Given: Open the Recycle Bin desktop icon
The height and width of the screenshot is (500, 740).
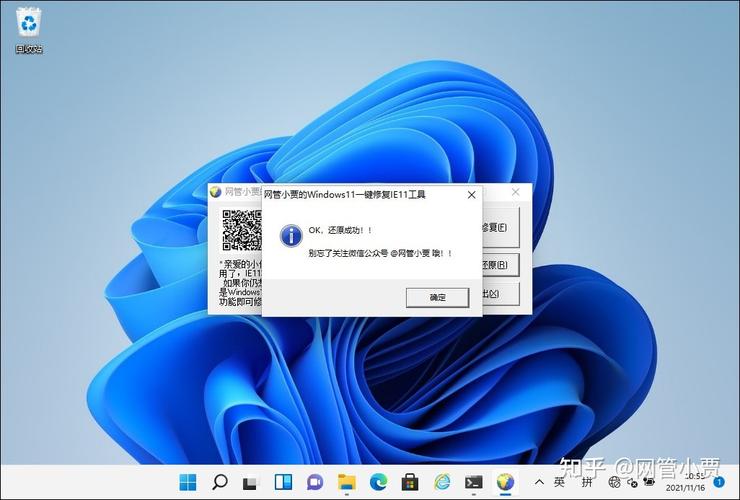Looking at the screenshot, I should (x=29, y=31).
